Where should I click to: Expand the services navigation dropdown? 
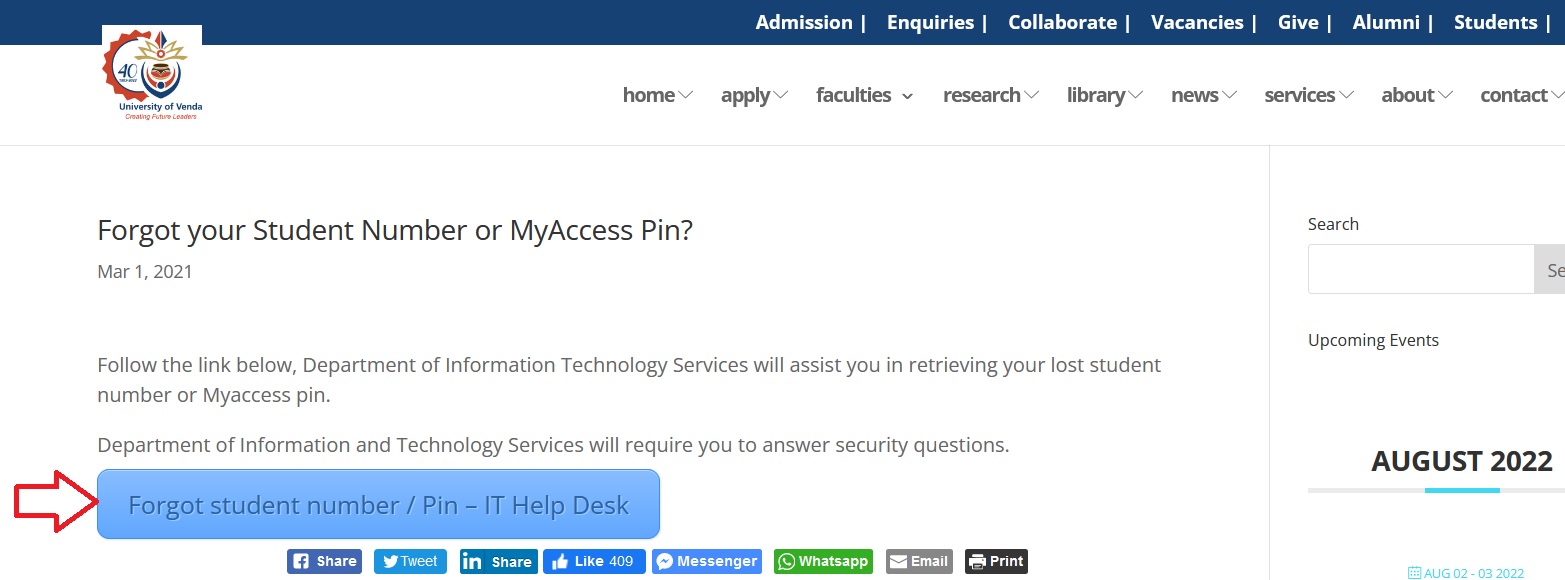click(1308, 95)
